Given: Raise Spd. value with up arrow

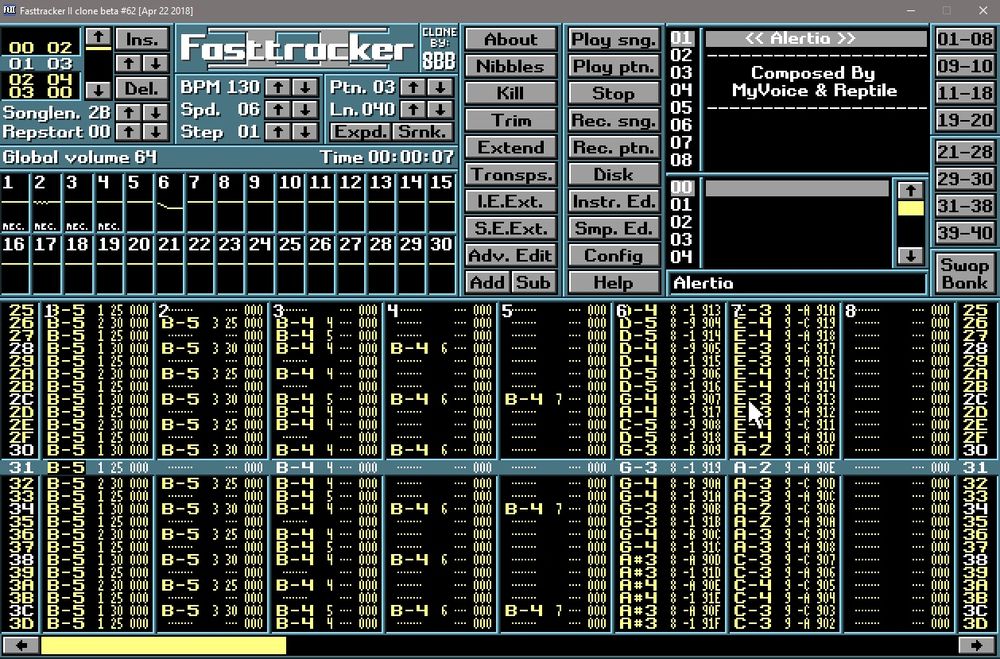Looking at the screenshot, I should (278, 110).
